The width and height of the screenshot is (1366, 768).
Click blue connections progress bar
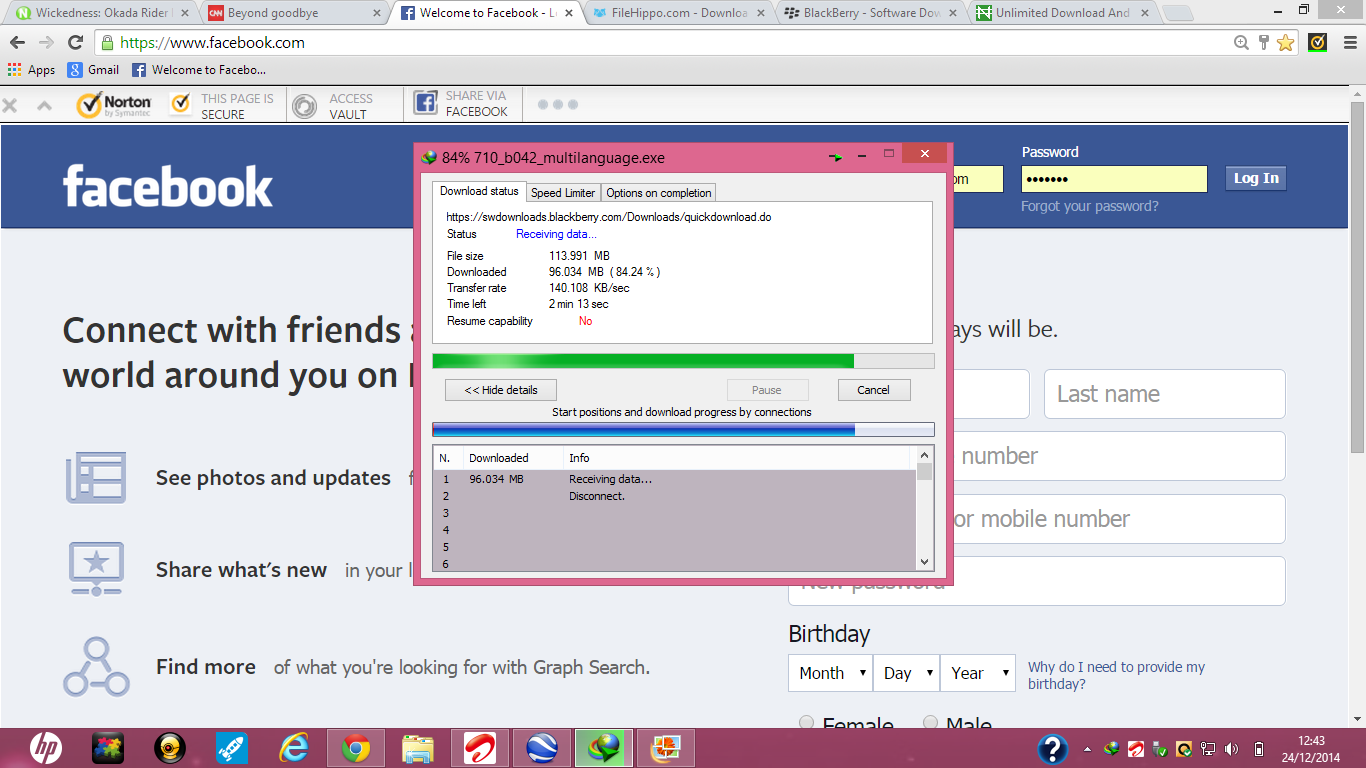[x=683, y=429]
